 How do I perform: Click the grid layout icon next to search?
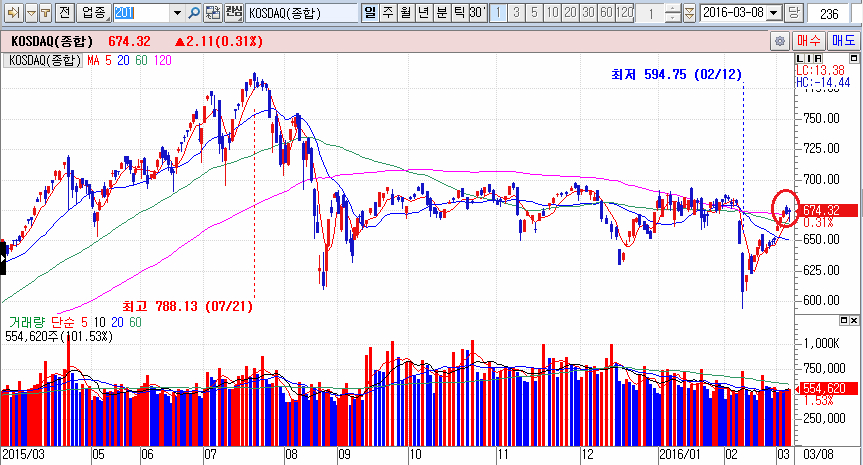[x=213, y=13]
